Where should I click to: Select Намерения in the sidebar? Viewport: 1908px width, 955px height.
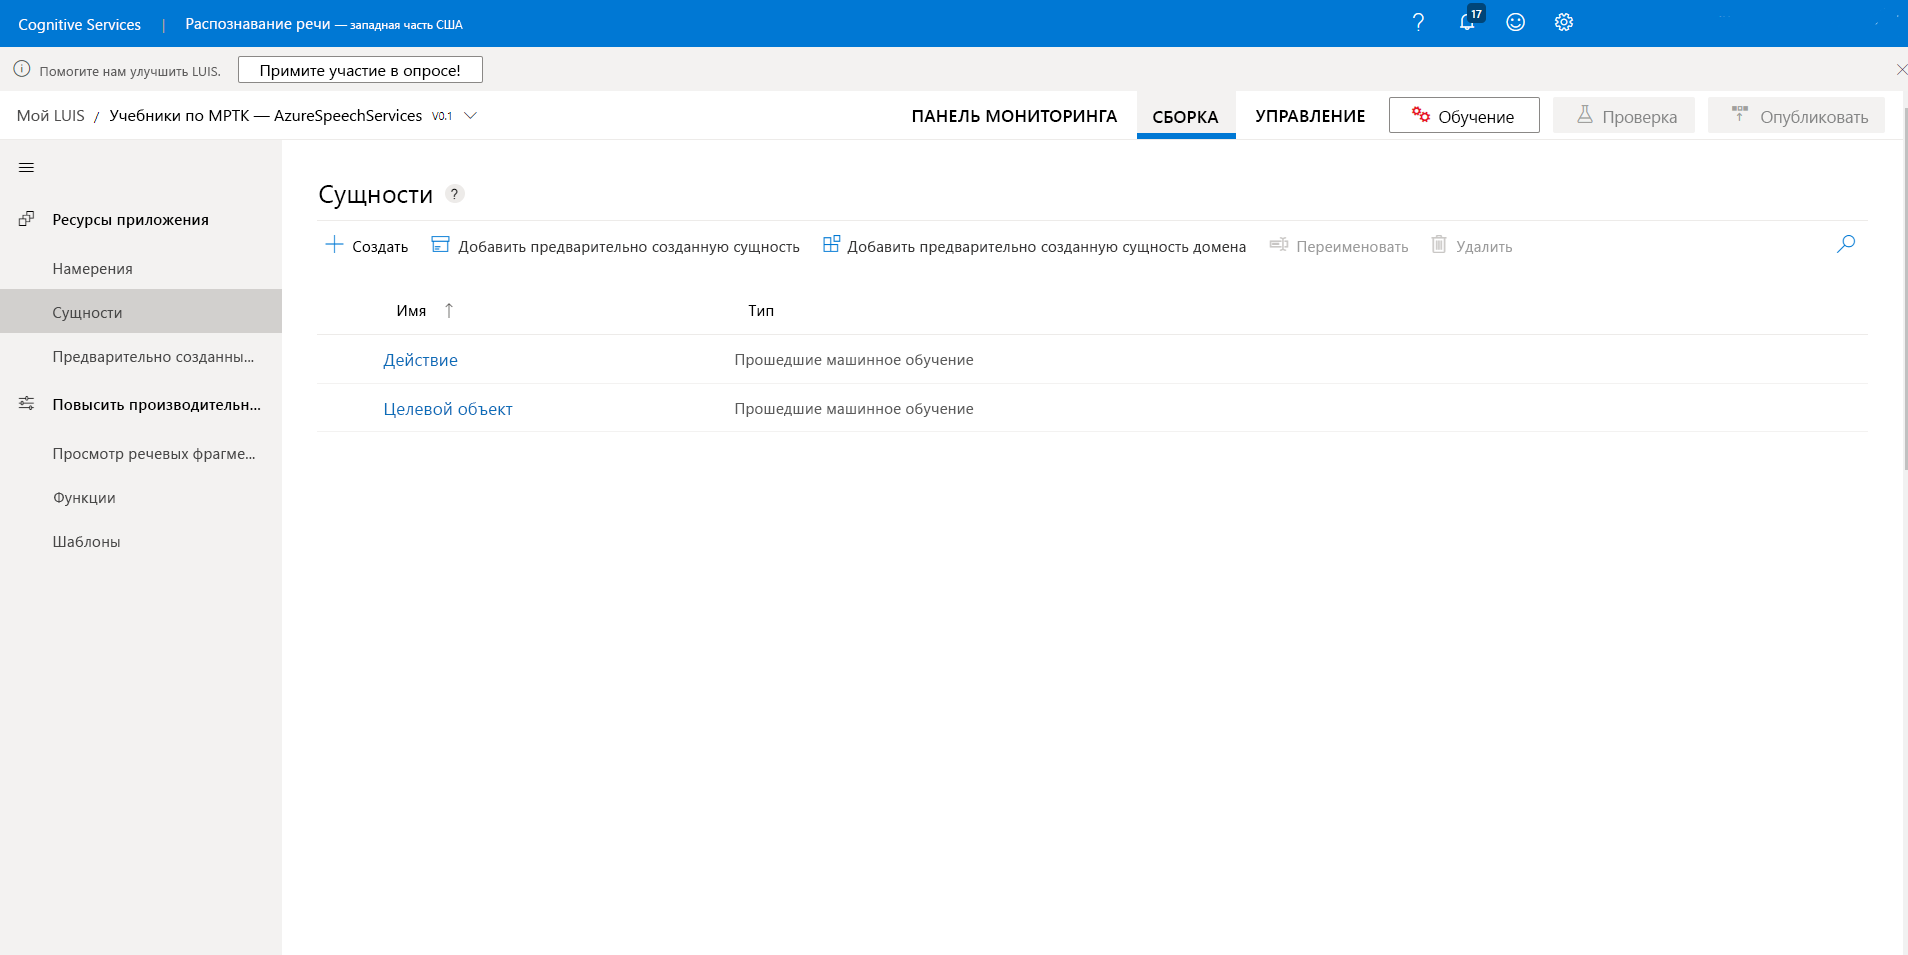91,268
